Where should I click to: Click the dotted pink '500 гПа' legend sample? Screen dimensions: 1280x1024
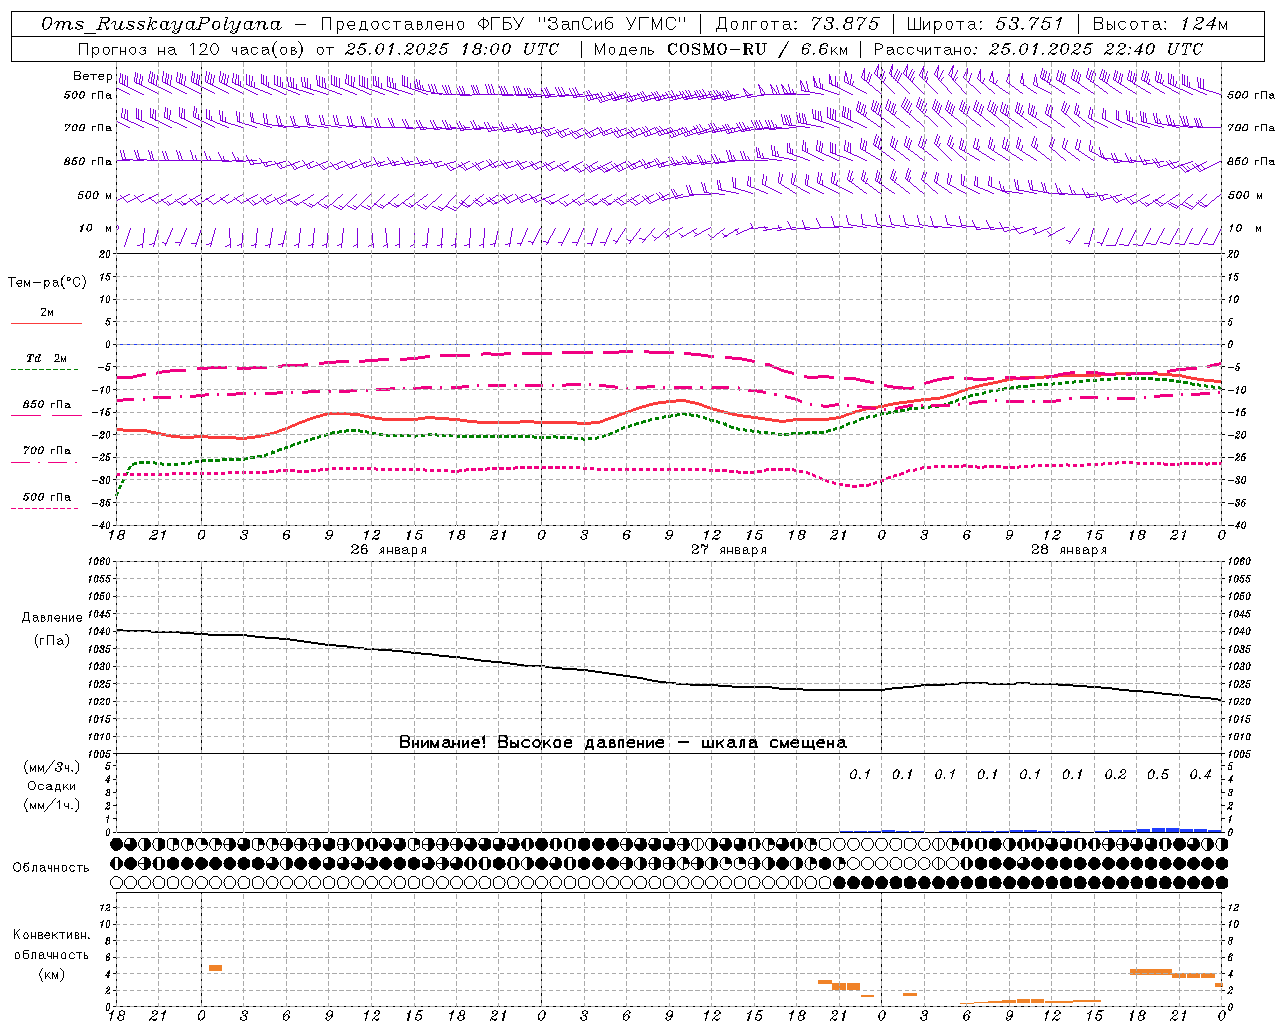coord(45,509)
